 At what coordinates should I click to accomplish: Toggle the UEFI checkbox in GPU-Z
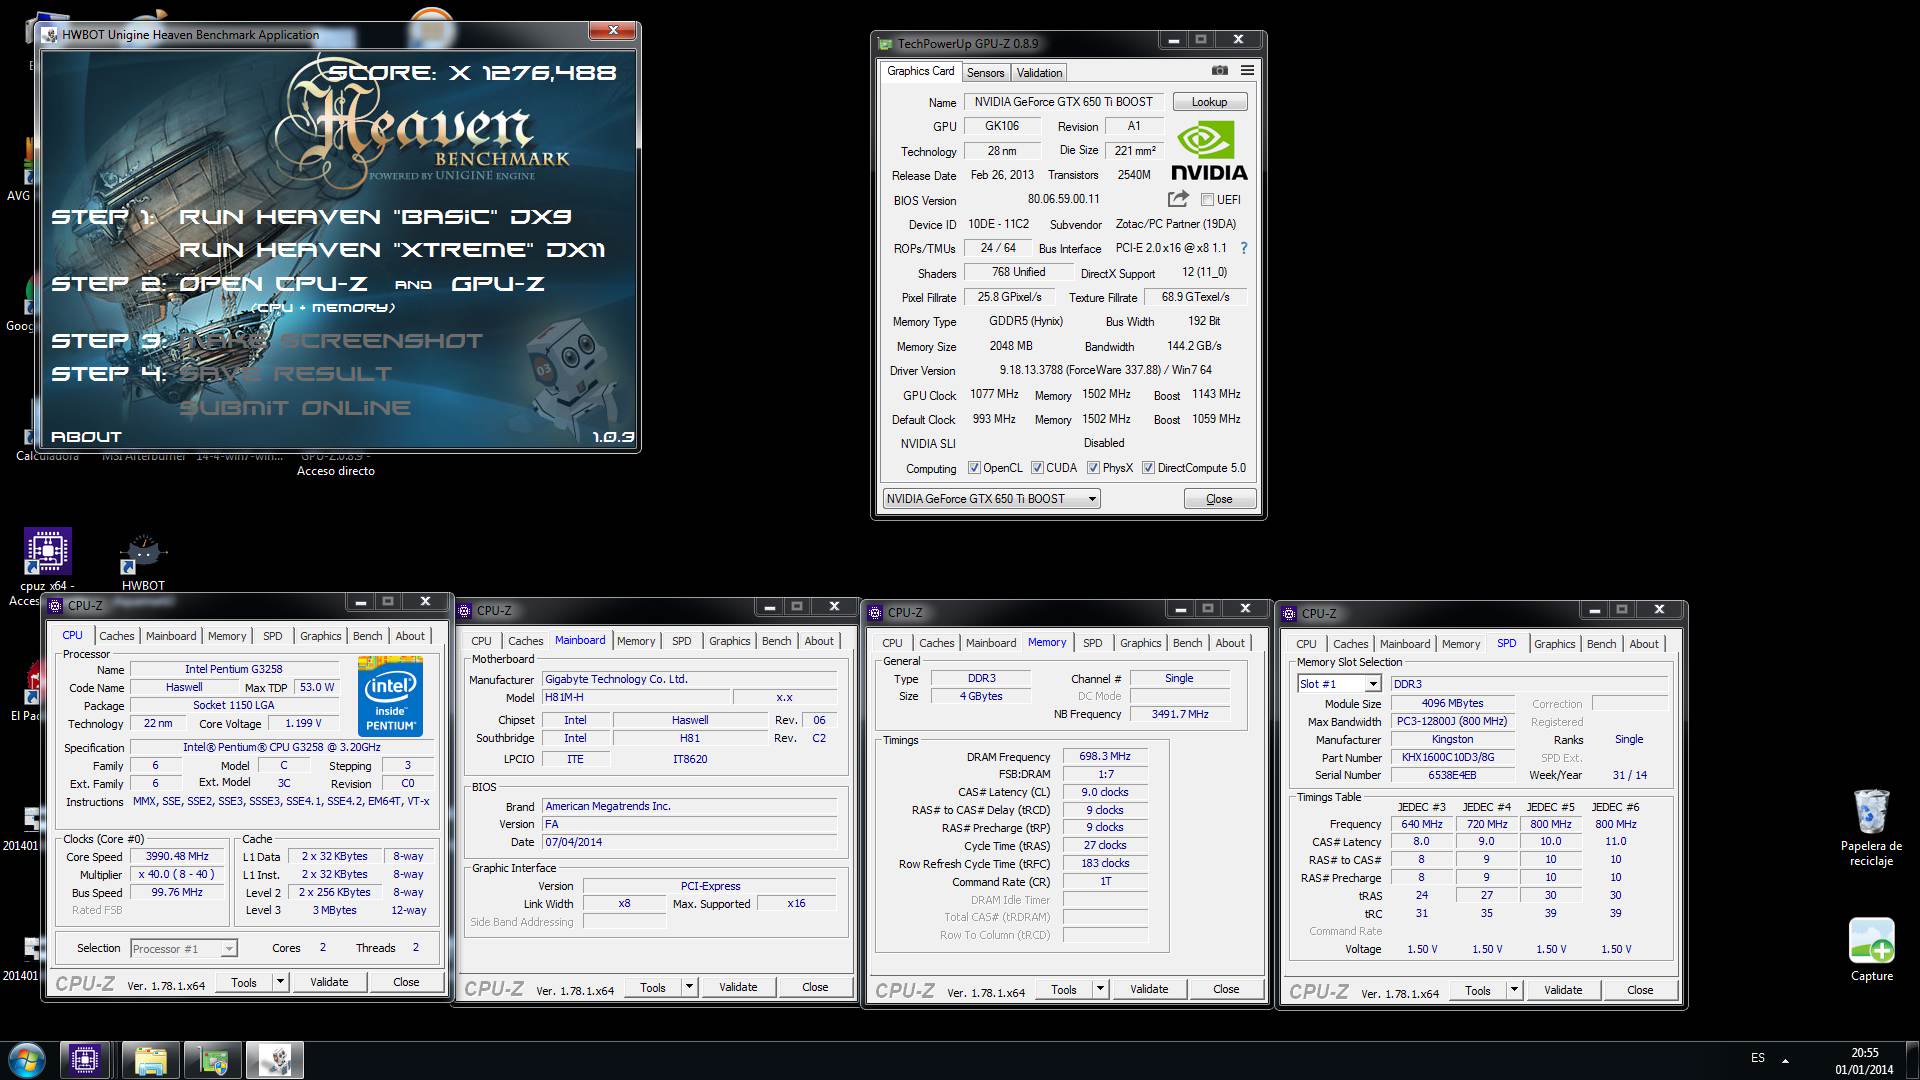[1207, 200]
